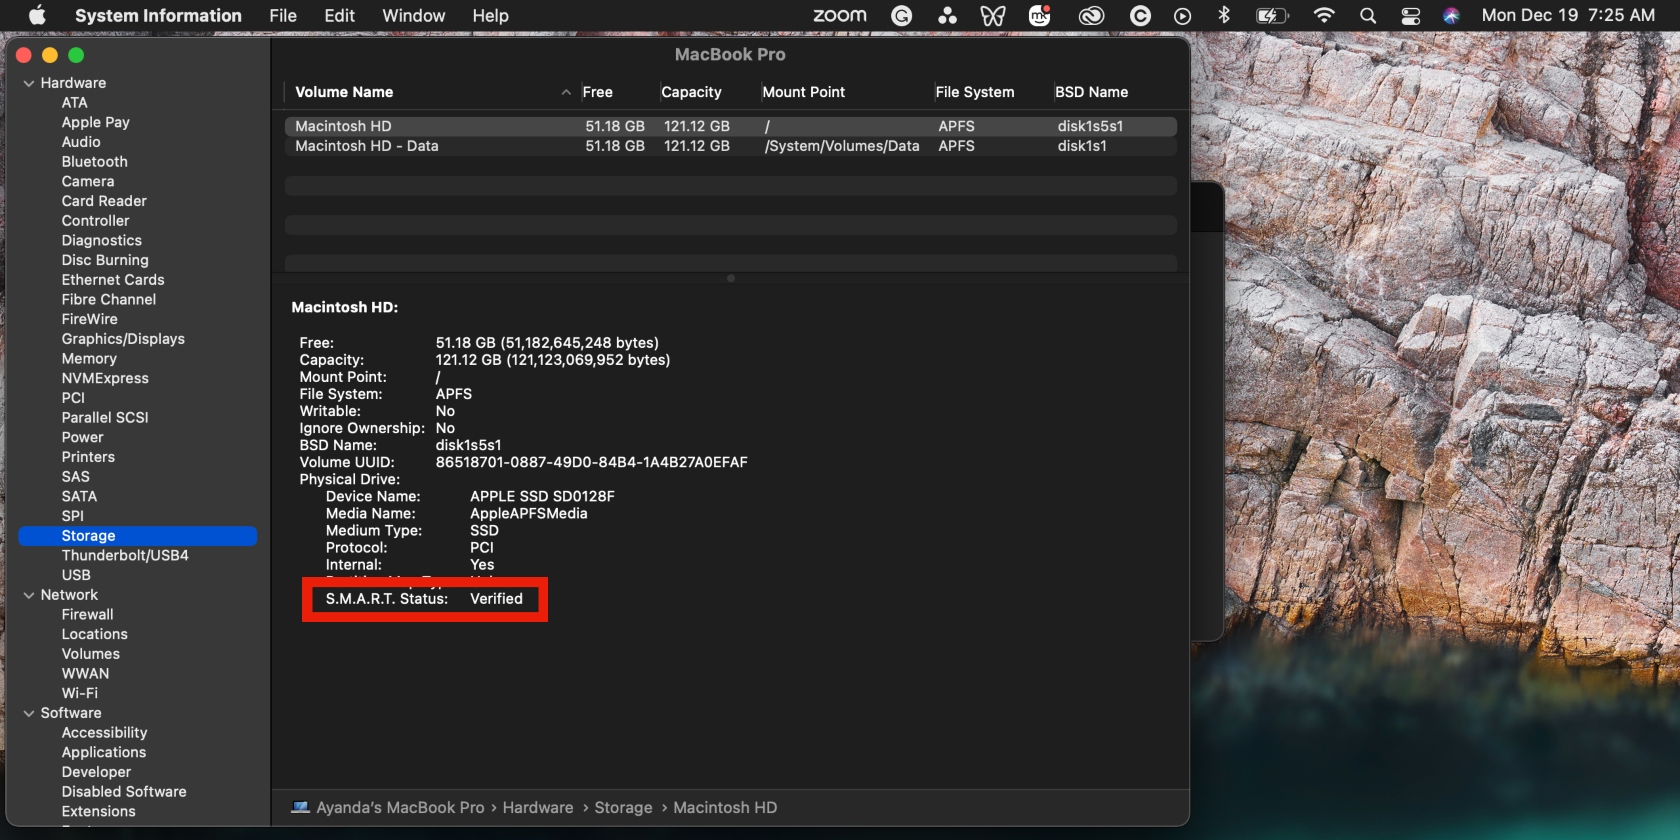Select the Macintosh HD volume row

(x=730, y=126)
